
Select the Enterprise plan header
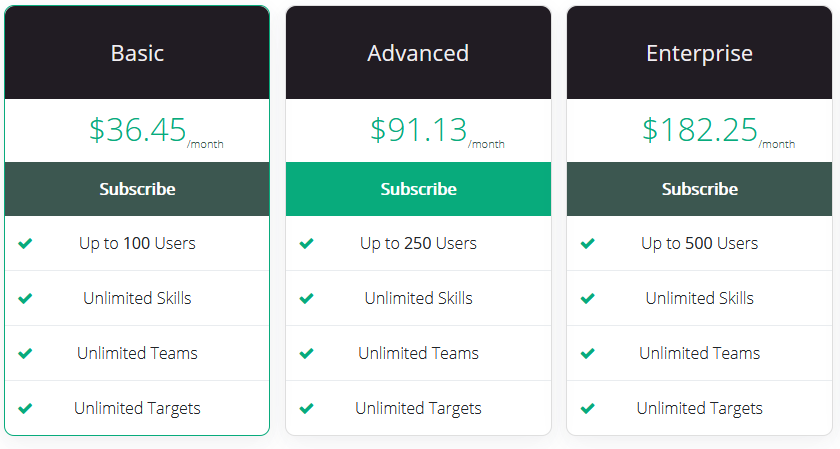point(700,53)
